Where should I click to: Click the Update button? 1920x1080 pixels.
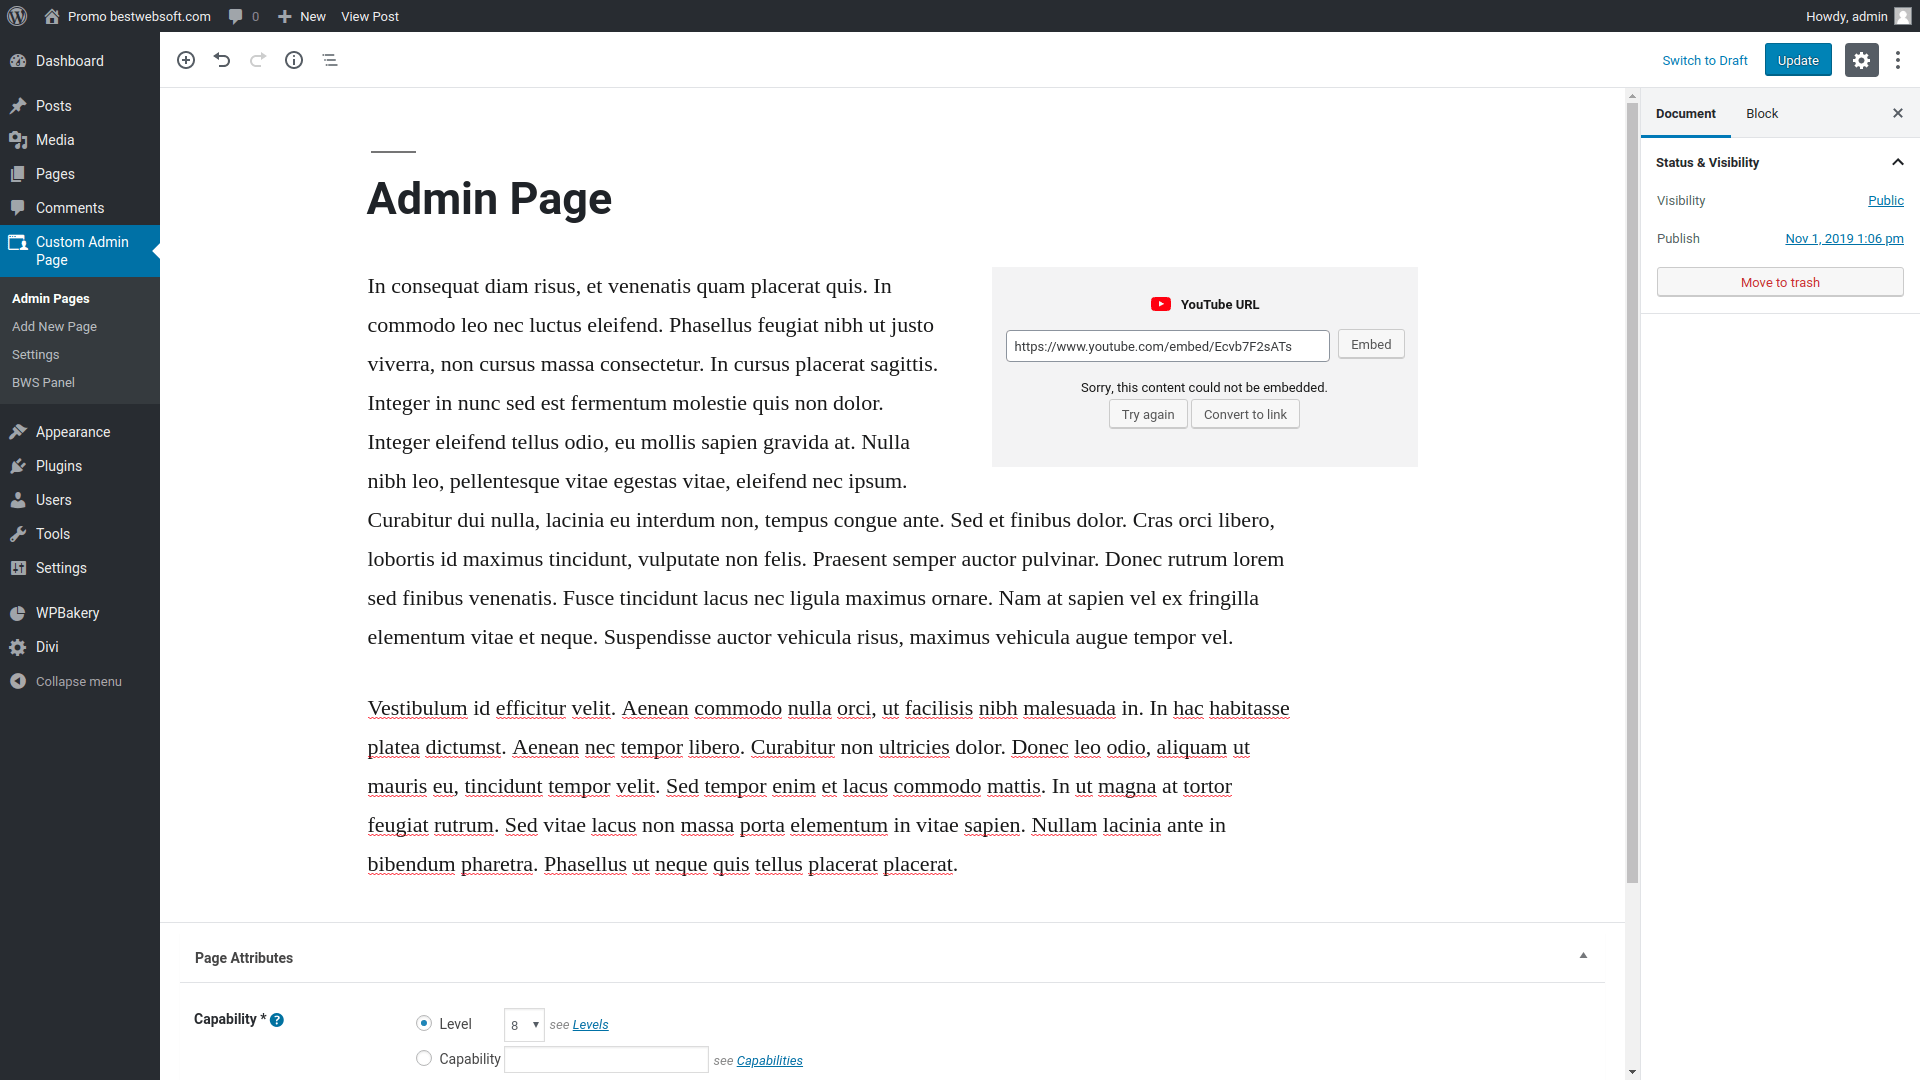pyautogui.click(x=1797, y=60)
